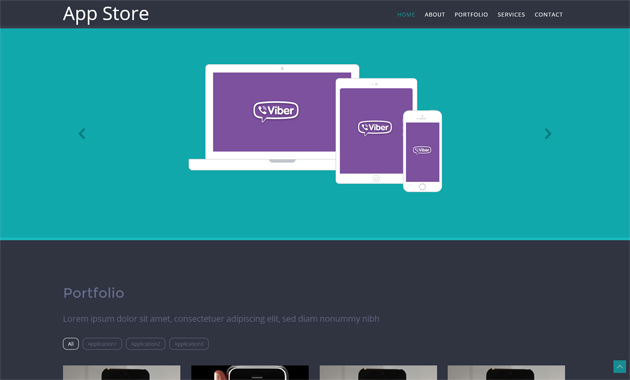
Task: Advance carousel with right chevron arrow
Action: [x=548, y=134]
